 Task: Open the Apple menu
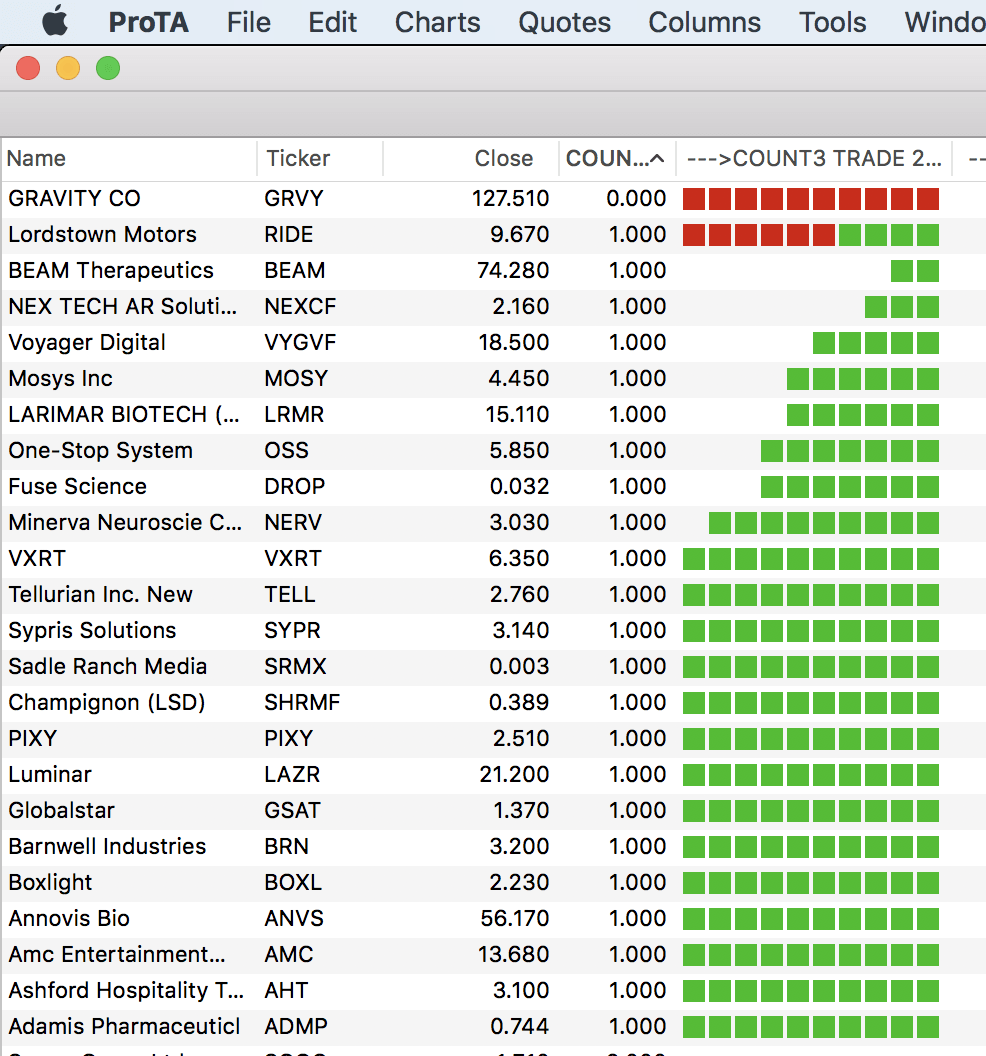(x=55, y=22)
